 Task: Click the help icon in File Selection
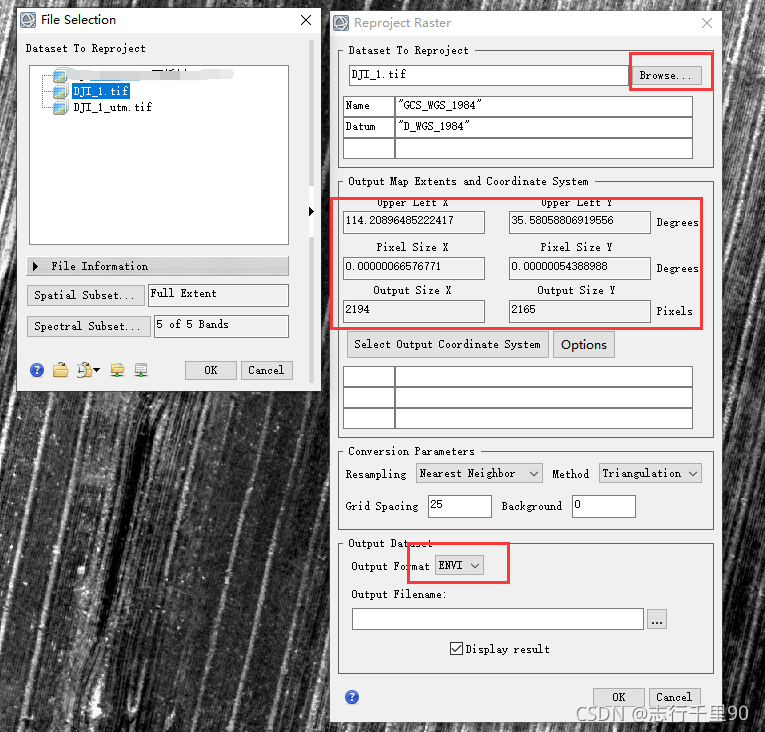pos(37,370)
